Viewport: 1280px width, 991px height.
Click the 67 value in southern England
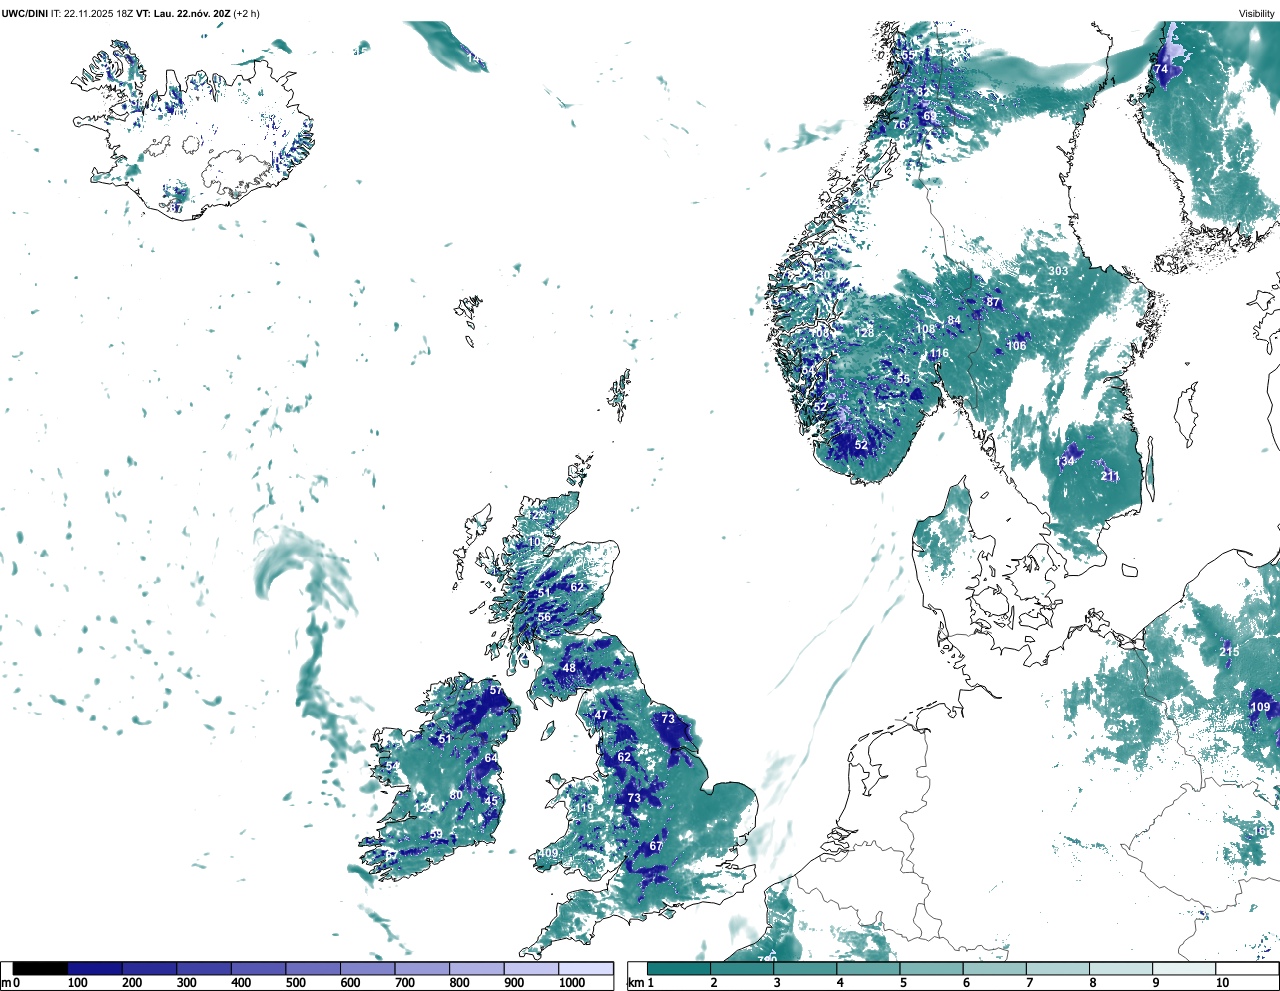pos(656,846)
